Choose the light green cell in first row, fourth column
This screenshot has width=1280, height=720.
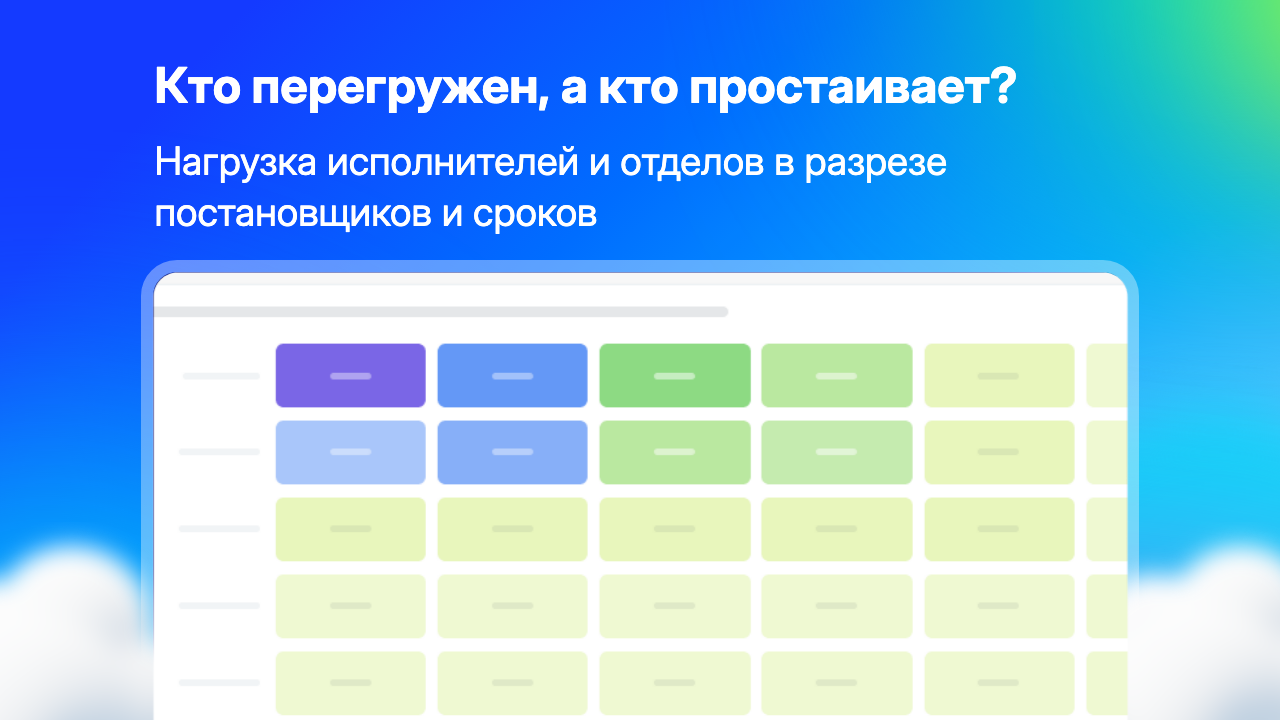pyautogui.click(x=837, y=375)
